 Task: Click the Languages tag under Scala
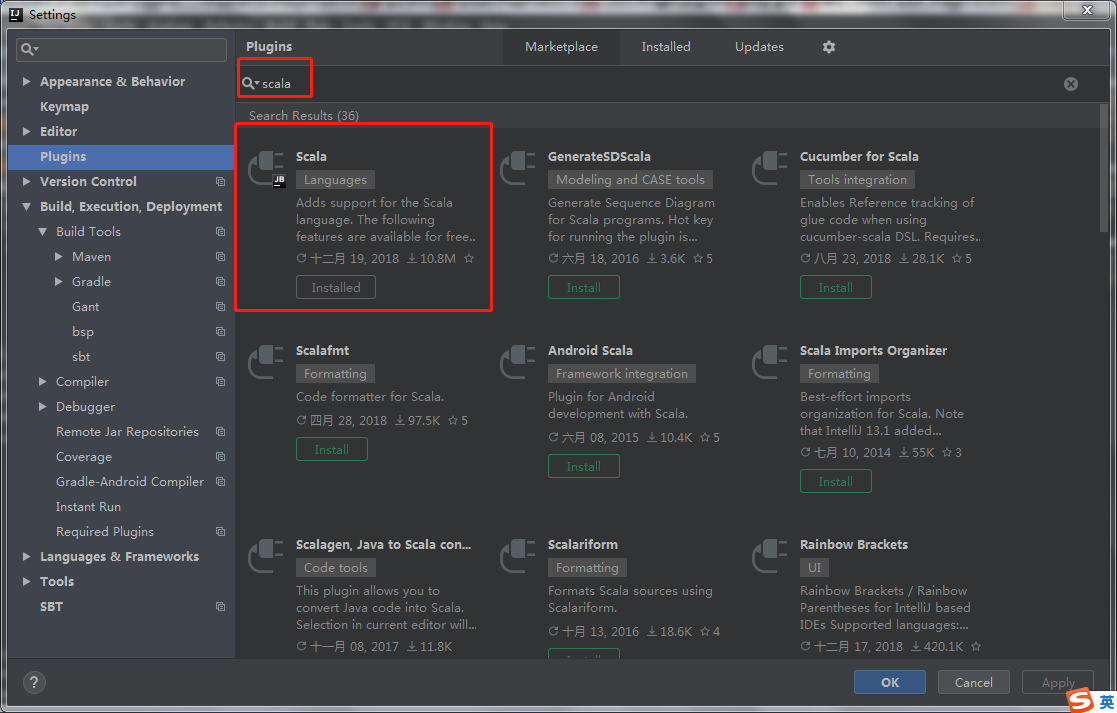pos(335,180)
